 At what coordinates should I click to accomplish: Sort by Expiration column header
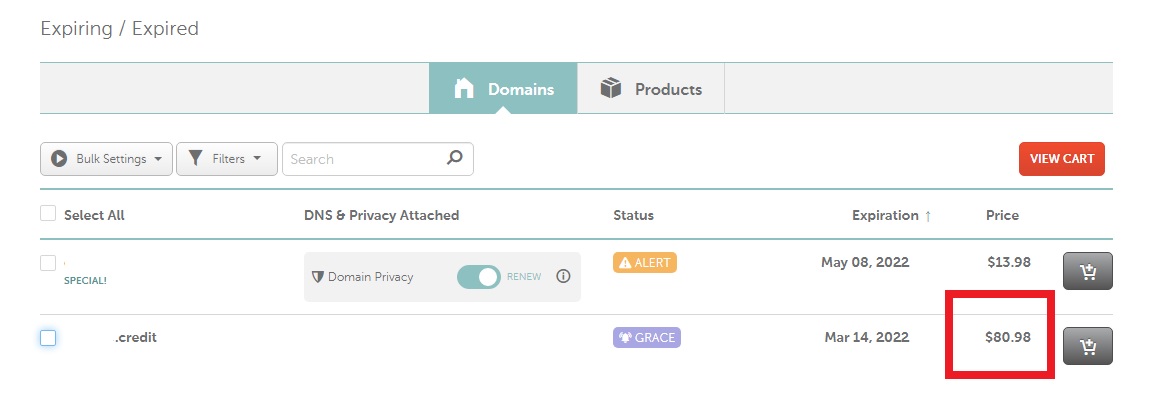tap(891, 215)
